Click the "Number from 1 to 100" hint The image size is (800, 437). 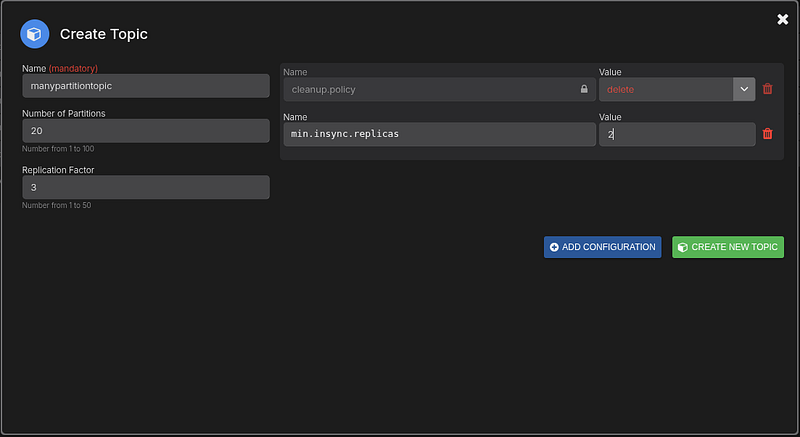(57, 149)
